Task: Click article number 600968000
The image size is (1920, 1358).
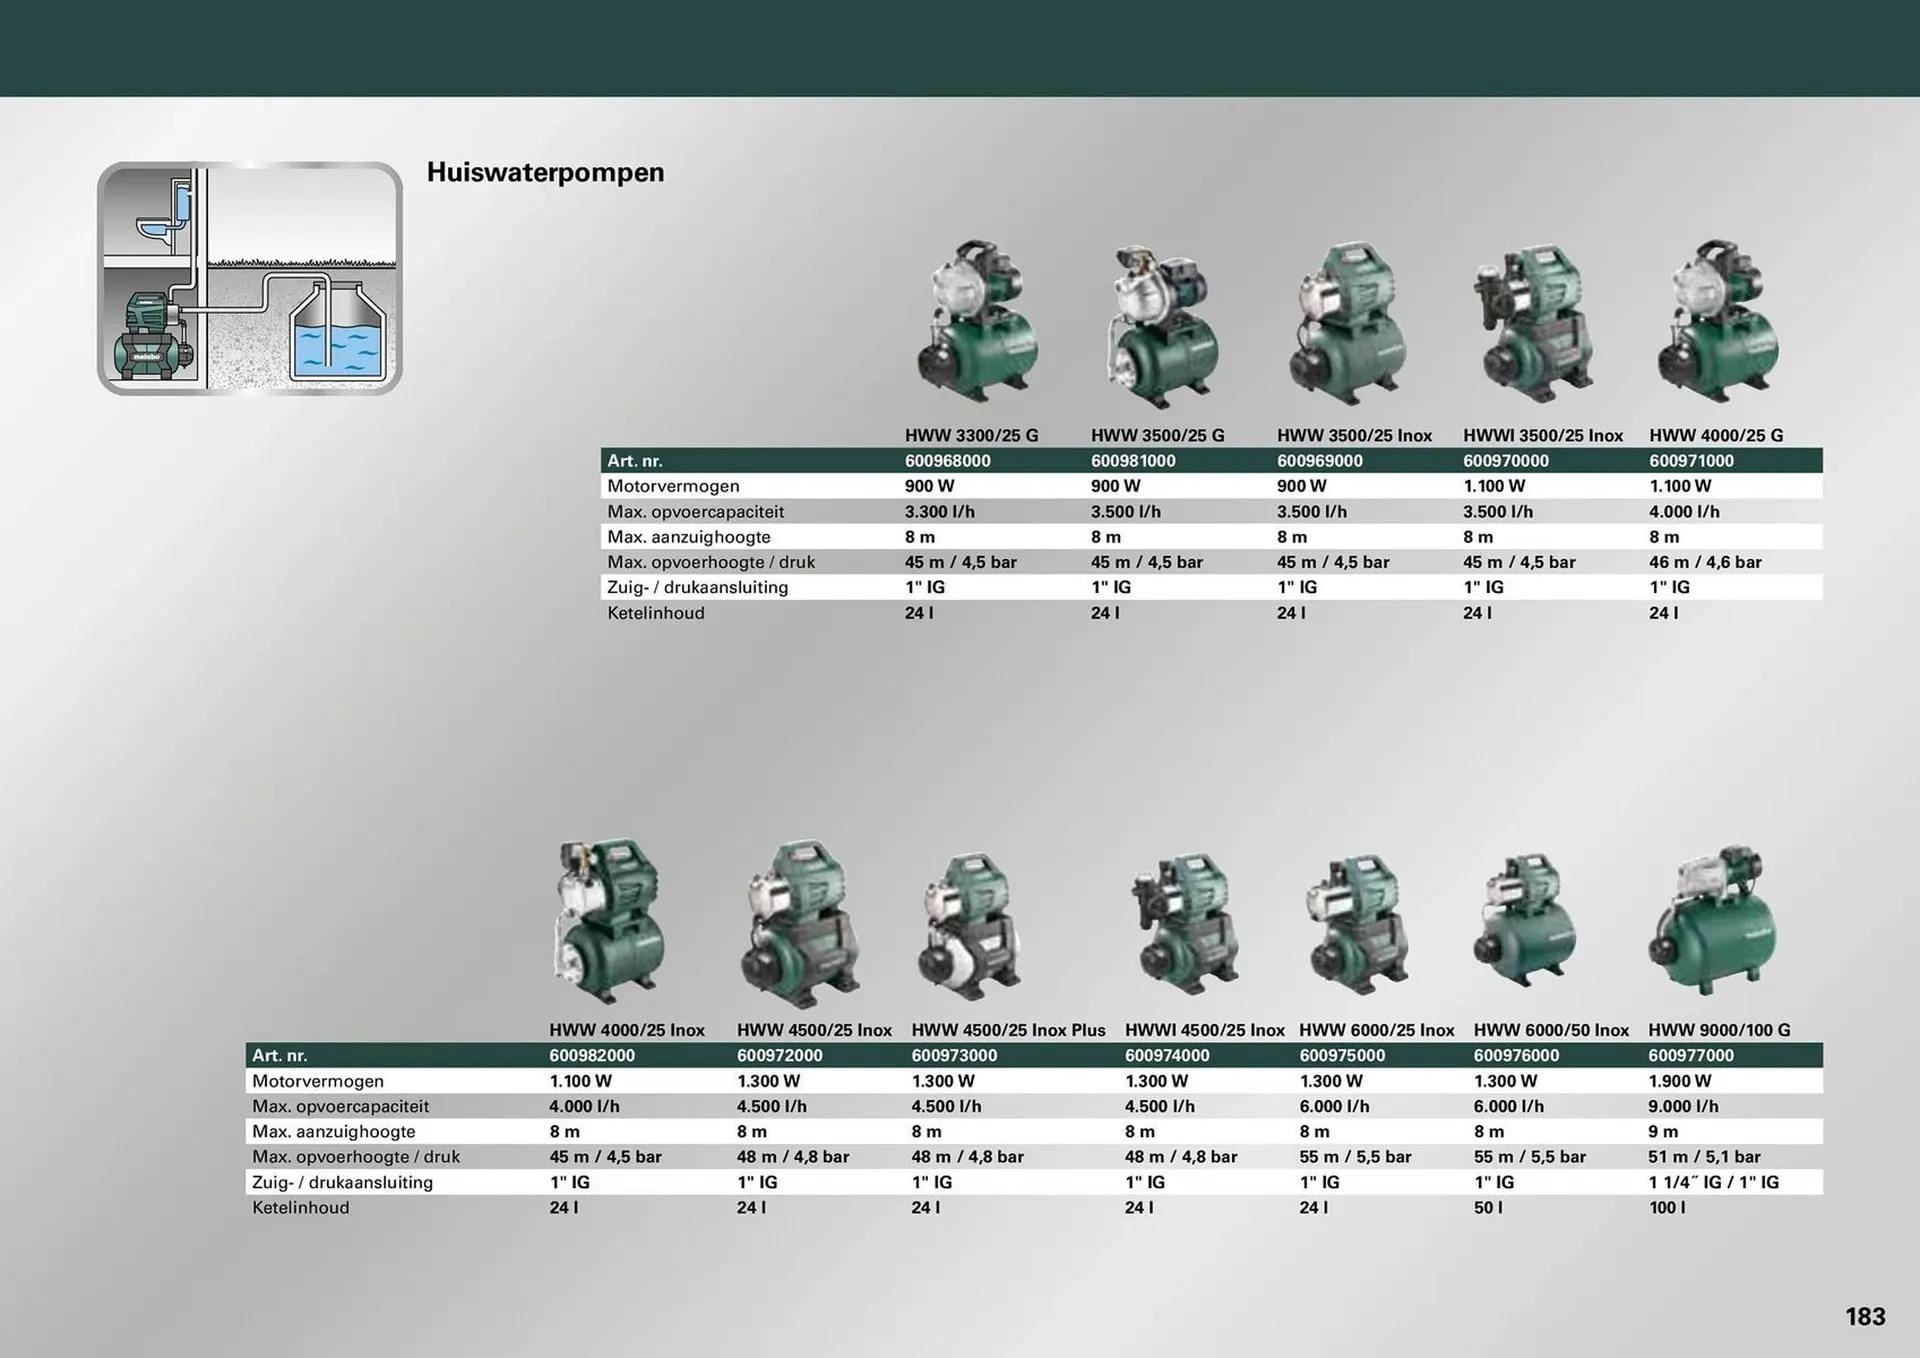Action: click(x=945, y=461)
